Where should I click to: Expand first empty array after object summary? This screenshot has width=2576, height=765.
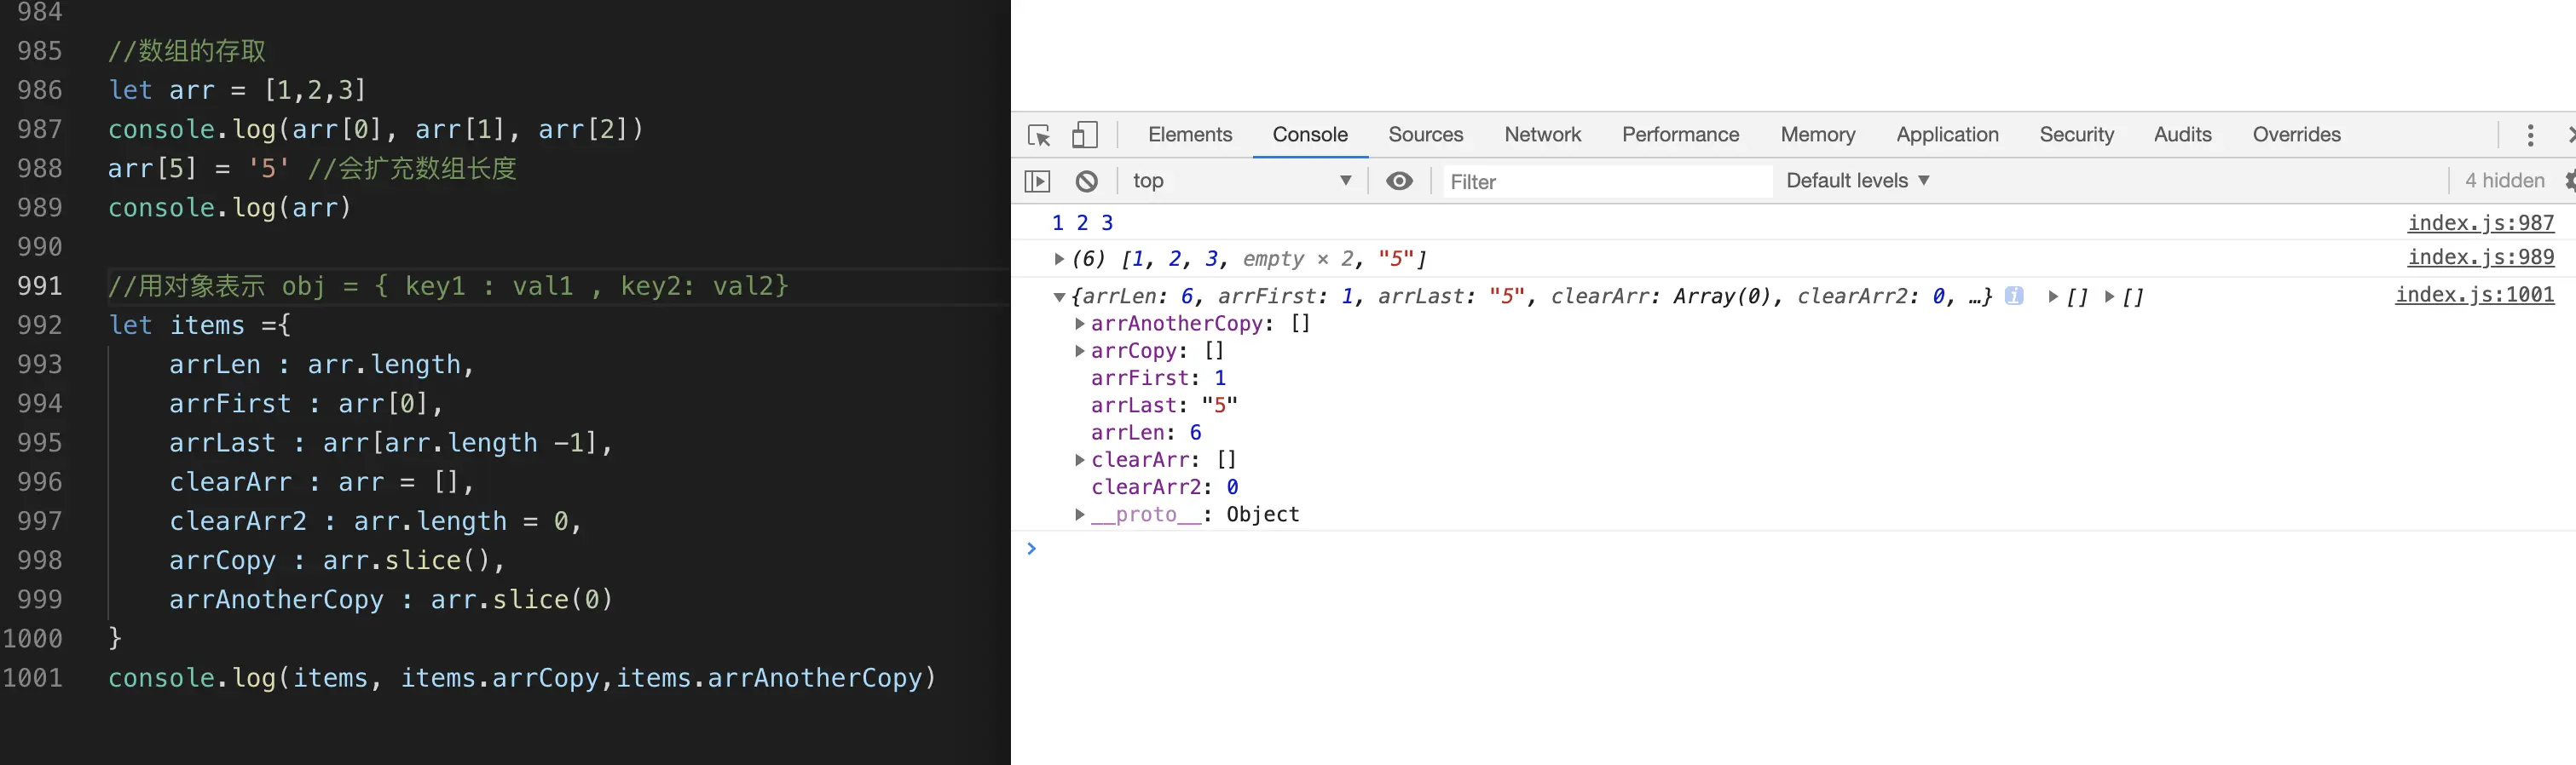tap(2053, 297)
